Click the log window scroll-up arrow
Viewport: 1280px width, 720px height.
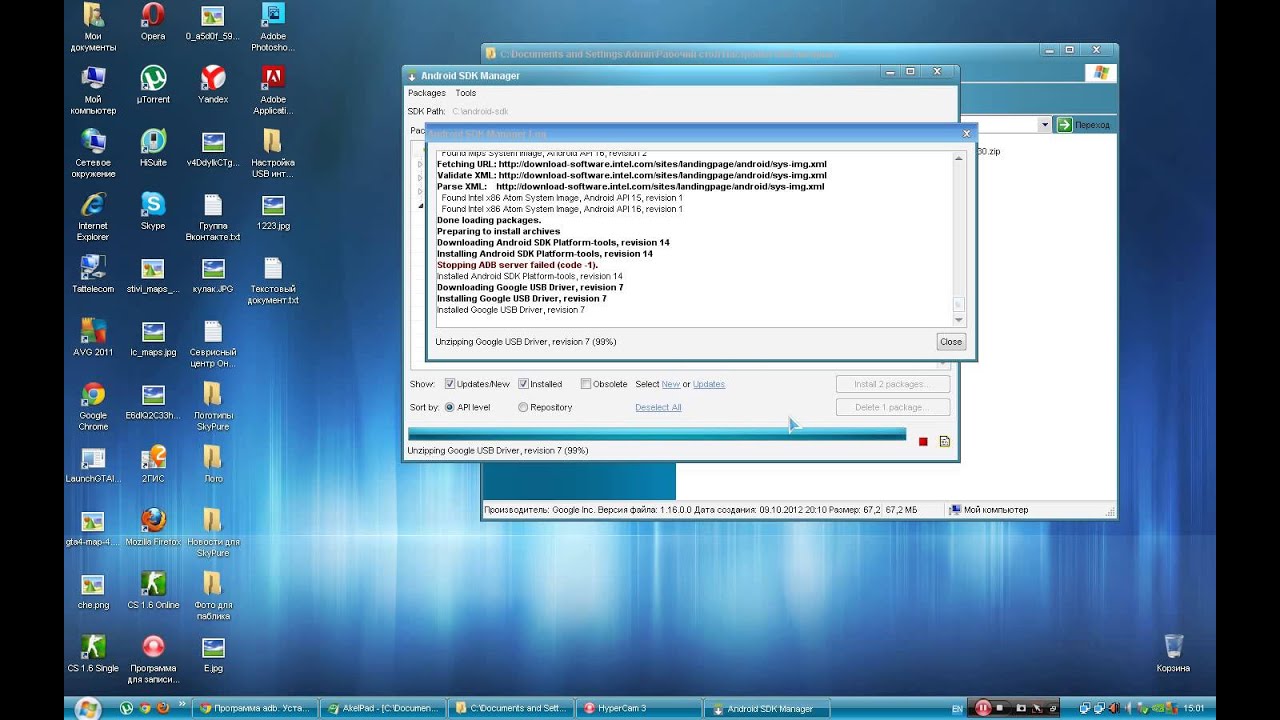coord(959,158)
